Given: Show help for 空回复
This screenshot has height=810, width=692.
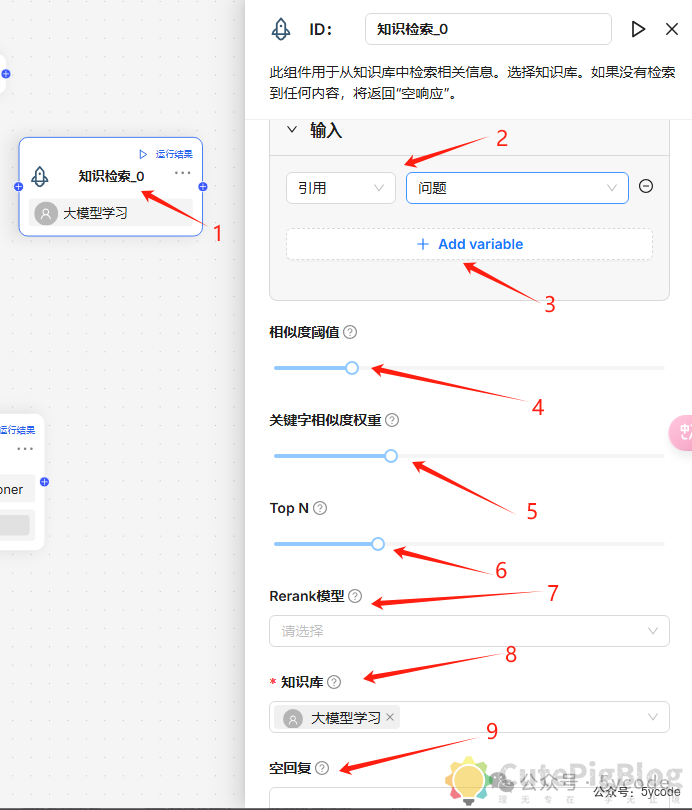Looking at the screenshot, I should tap(322, 768).
